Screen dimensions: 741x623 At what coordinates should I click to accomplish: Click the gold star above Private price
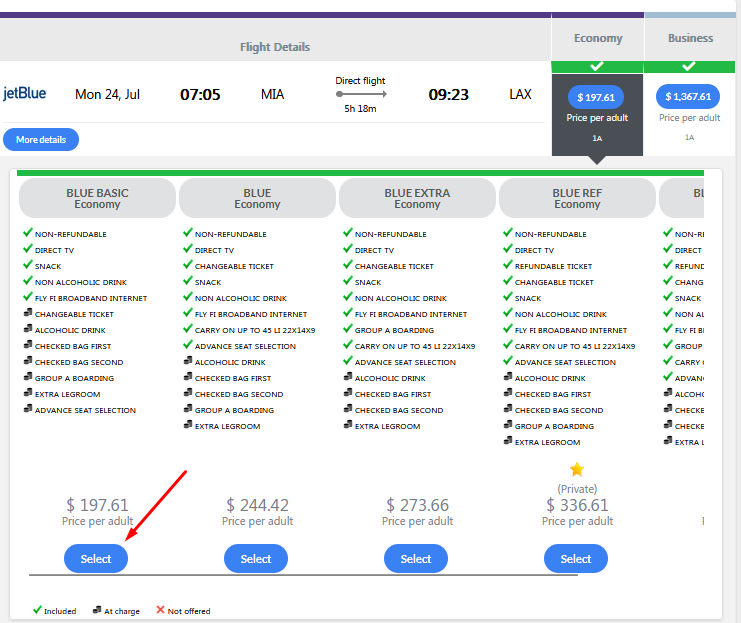[577, 469]
